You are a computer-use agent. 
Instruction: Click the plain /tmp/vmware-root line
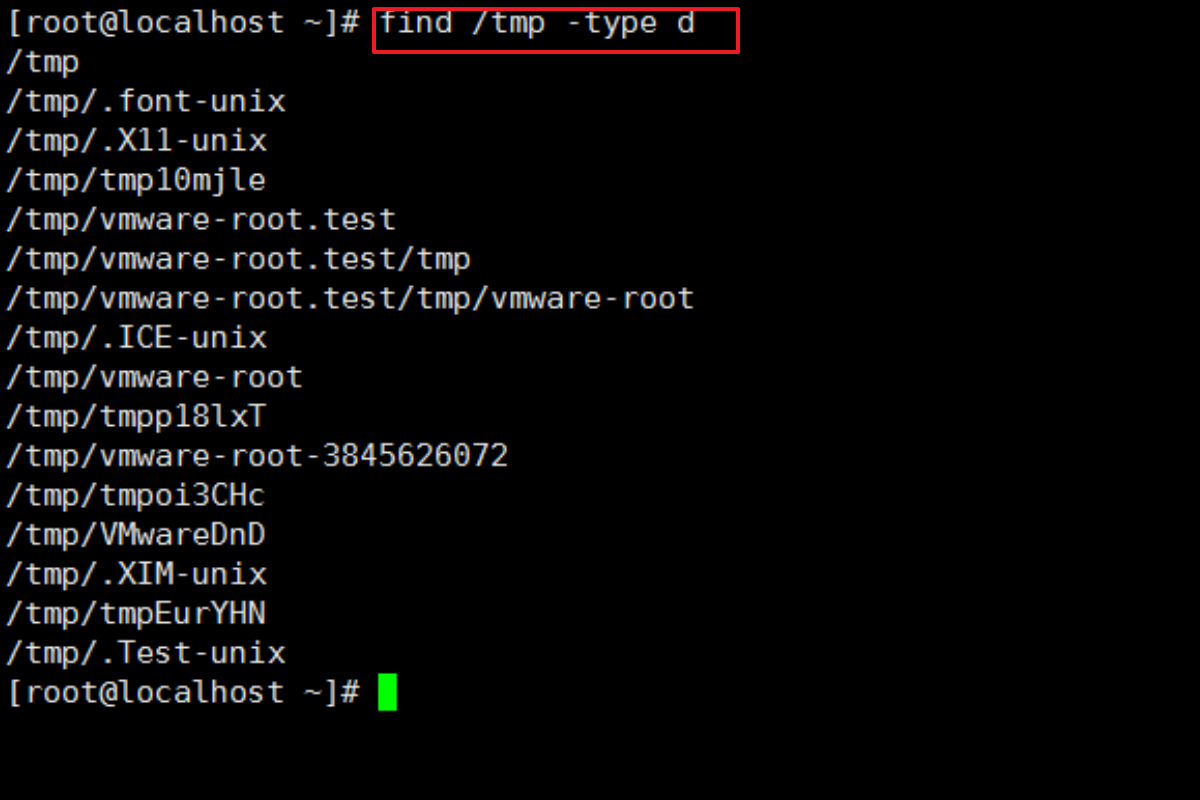155,377
